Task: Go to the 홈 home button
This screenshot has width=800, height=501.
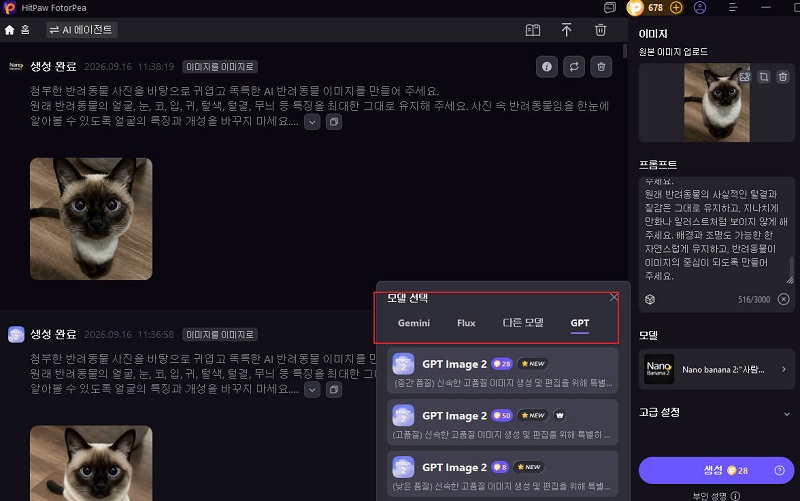Action: click(17, 30)
